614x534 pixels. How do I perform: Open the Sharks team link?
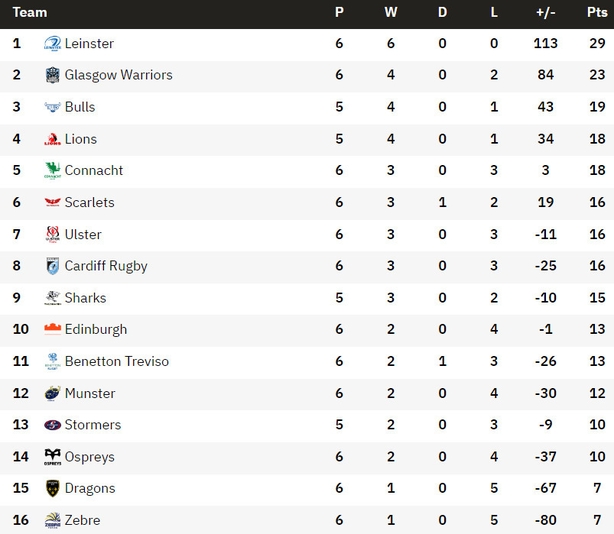point(85,298)
